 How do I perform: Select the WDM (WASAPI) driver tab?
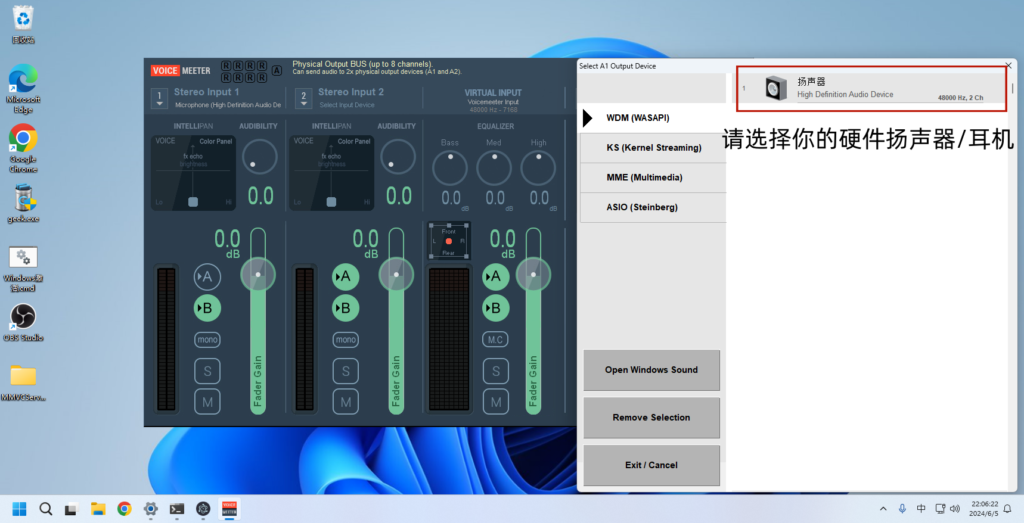click(x=653, y=118)
